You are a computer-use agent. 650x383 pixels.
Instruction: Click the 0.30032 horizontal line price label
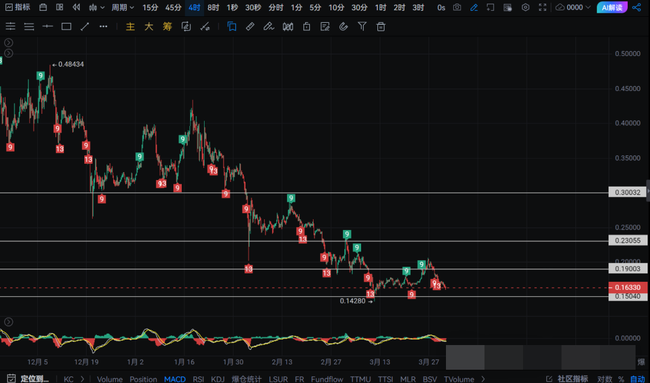click(x=628, y=192)
